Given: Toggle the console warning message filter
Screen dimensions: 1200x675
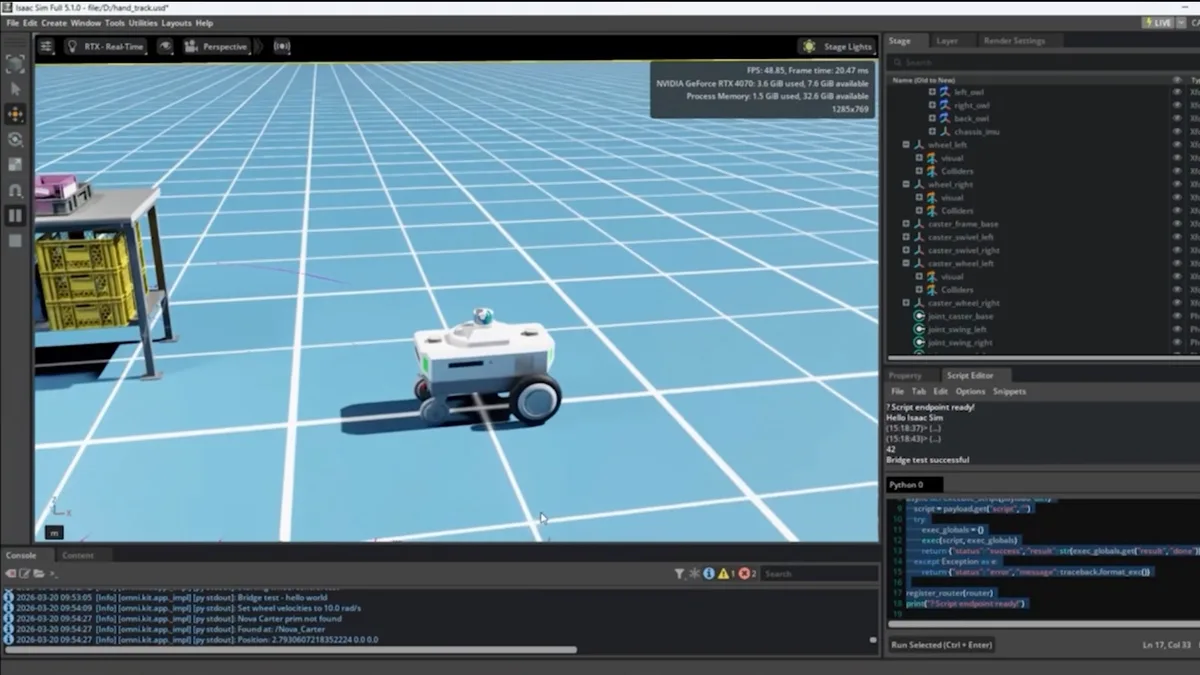Looking at the screenshot, I should coord(726,573).
